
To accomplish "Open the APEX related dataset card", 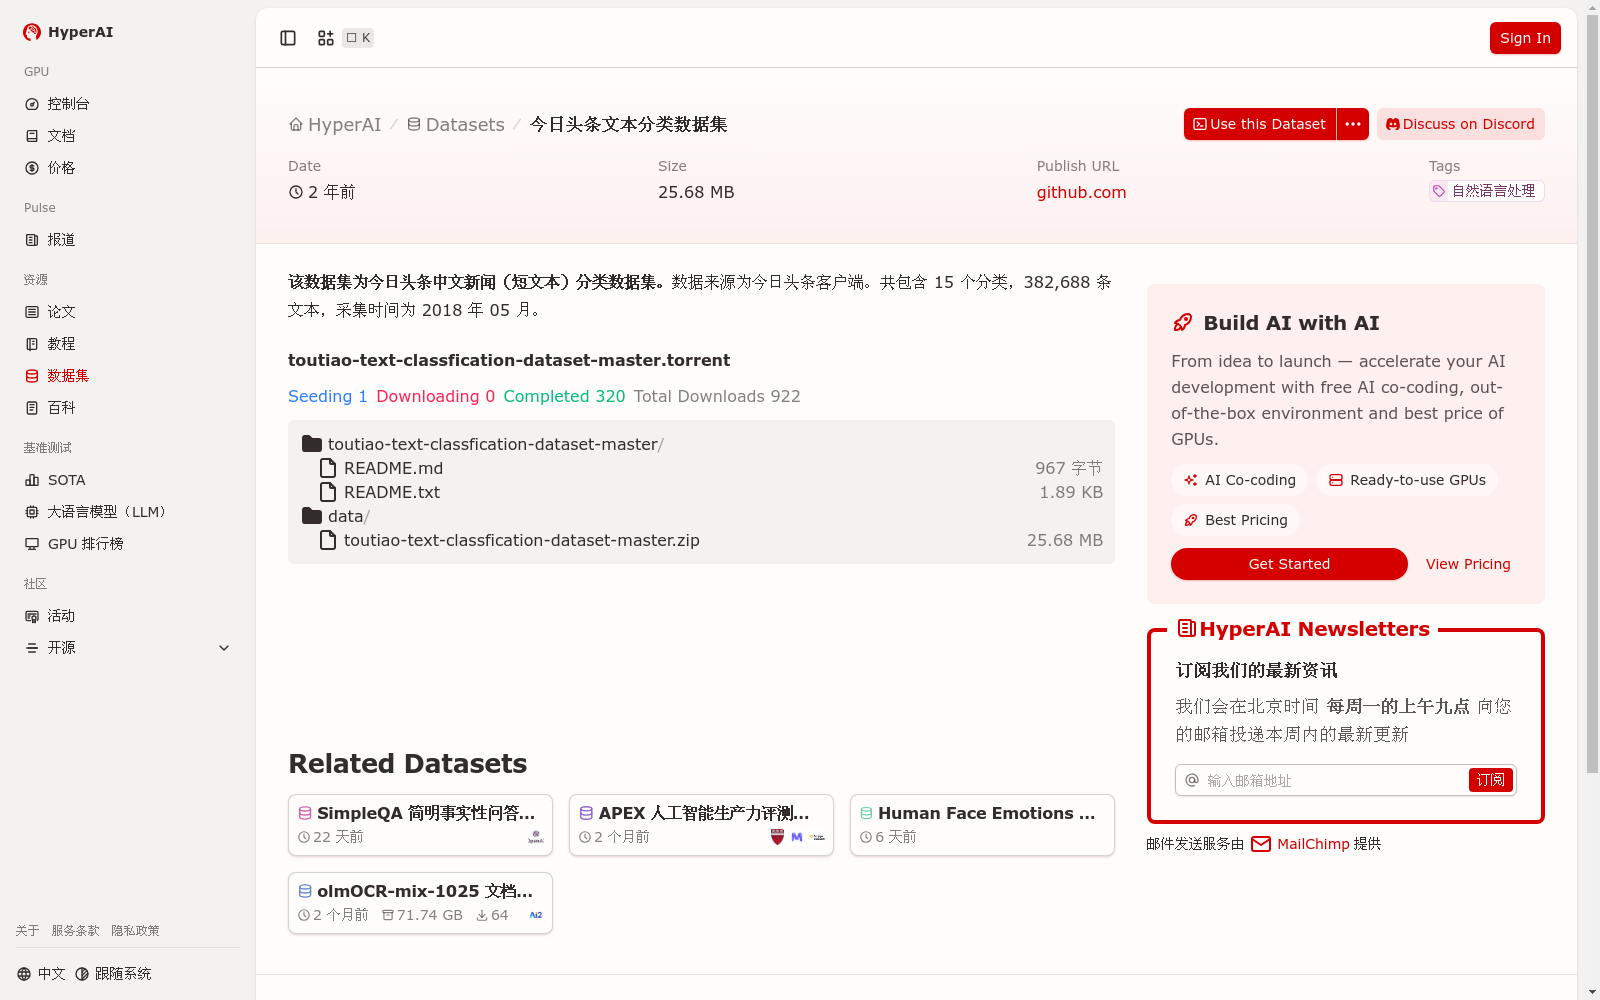I will tap(701, 825).
